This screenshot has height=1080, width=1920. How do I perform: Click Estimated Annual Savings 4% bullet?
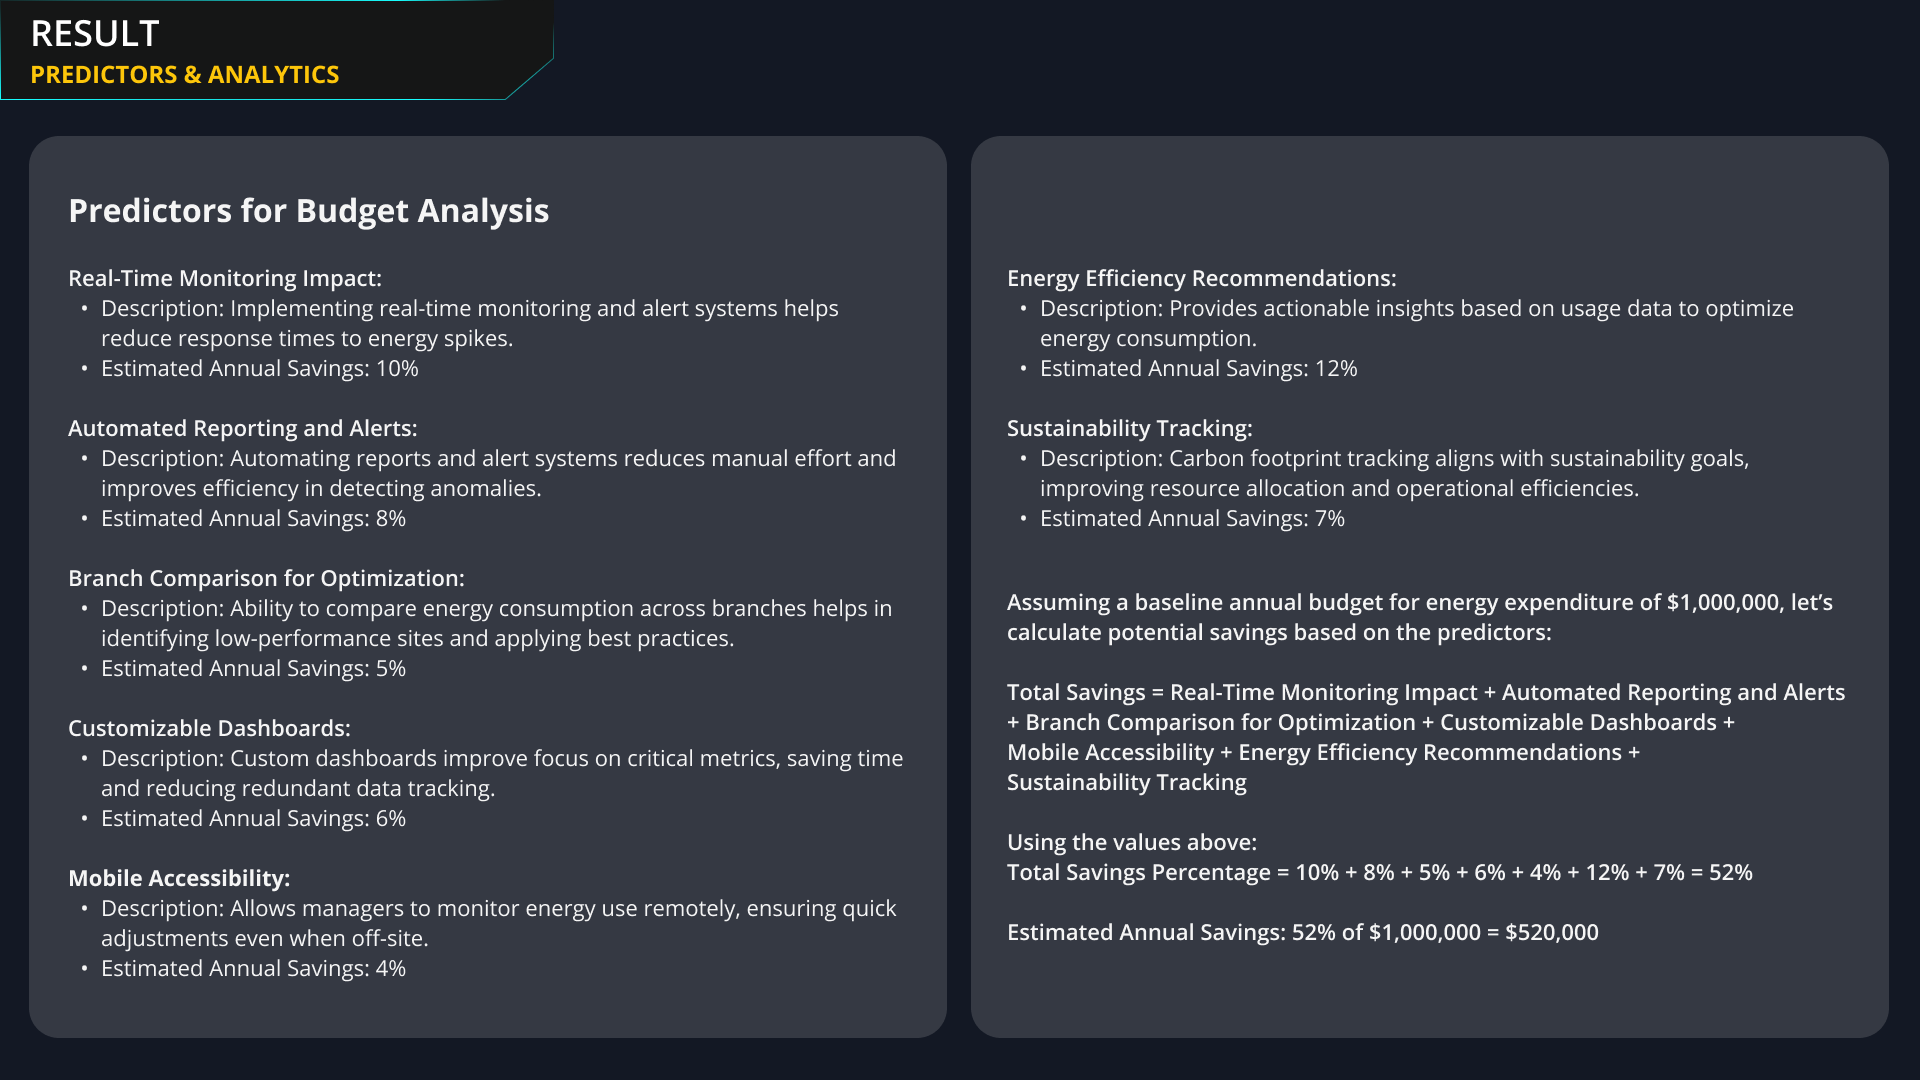tap(253, 968)
